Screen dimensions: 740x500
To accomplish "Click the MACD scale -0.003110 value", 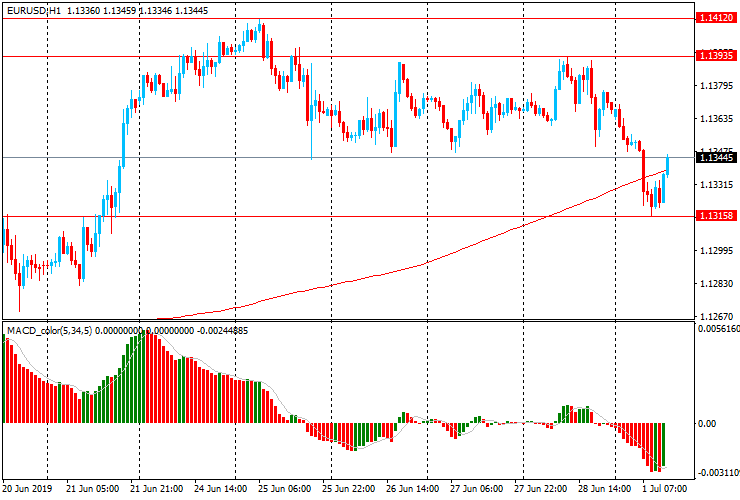I will point(716,472).
